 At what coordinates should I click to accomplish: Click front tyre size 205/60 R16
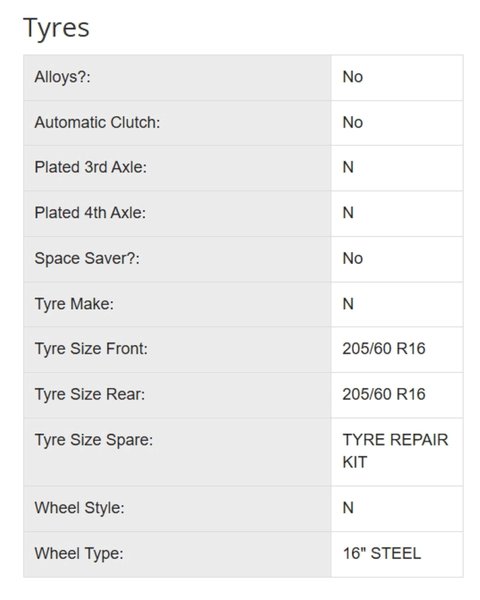pyautogui.click(x=384, y=349)
